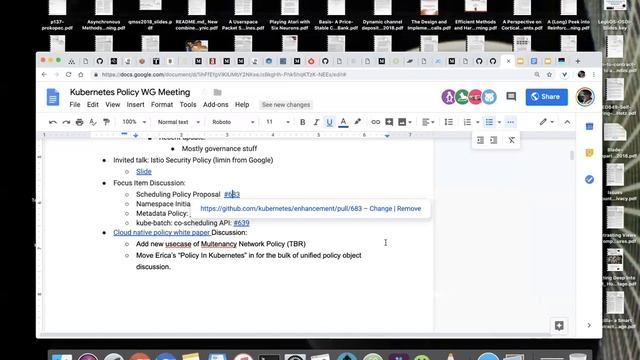Click the Line spacing icon

tap(449, 122)
